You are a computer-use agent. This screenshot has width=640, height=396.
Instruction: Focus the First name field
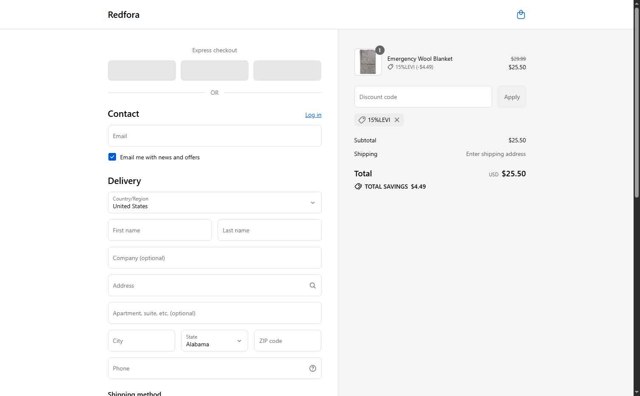pos(160,230)
